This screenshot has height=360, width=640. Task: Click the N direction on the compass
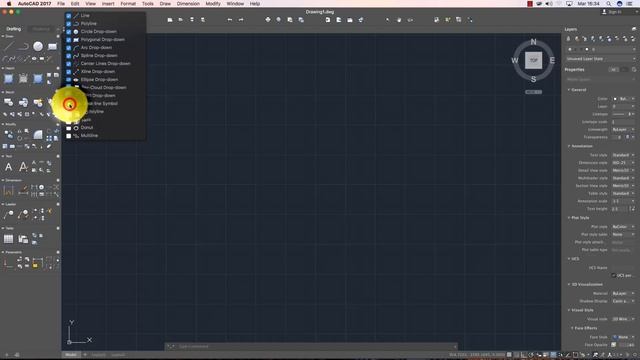click(x=533, y=42)
